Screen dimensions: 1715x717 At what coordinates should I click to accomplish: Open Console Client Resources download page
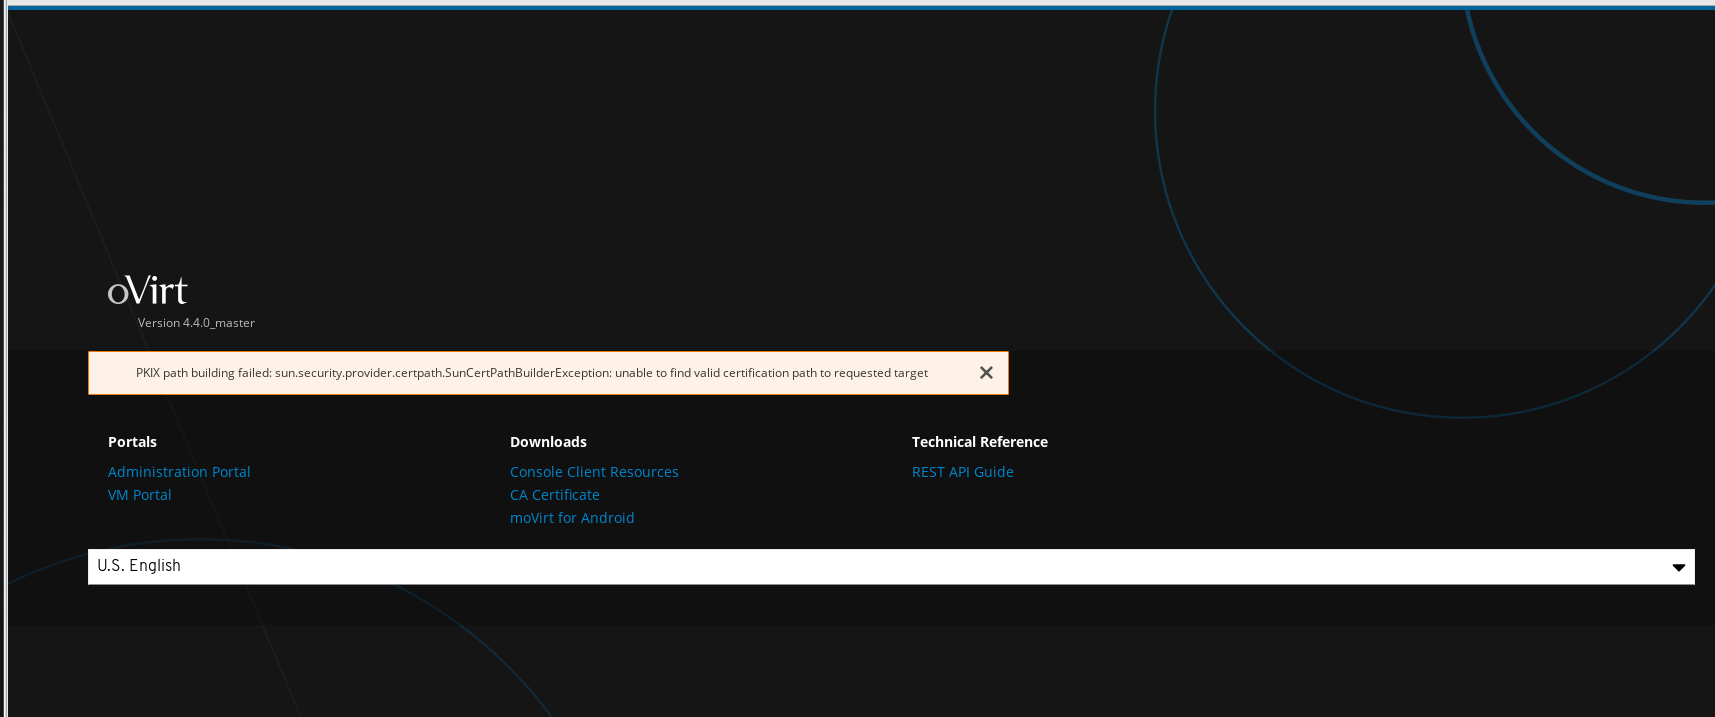[x=594, y=472]
